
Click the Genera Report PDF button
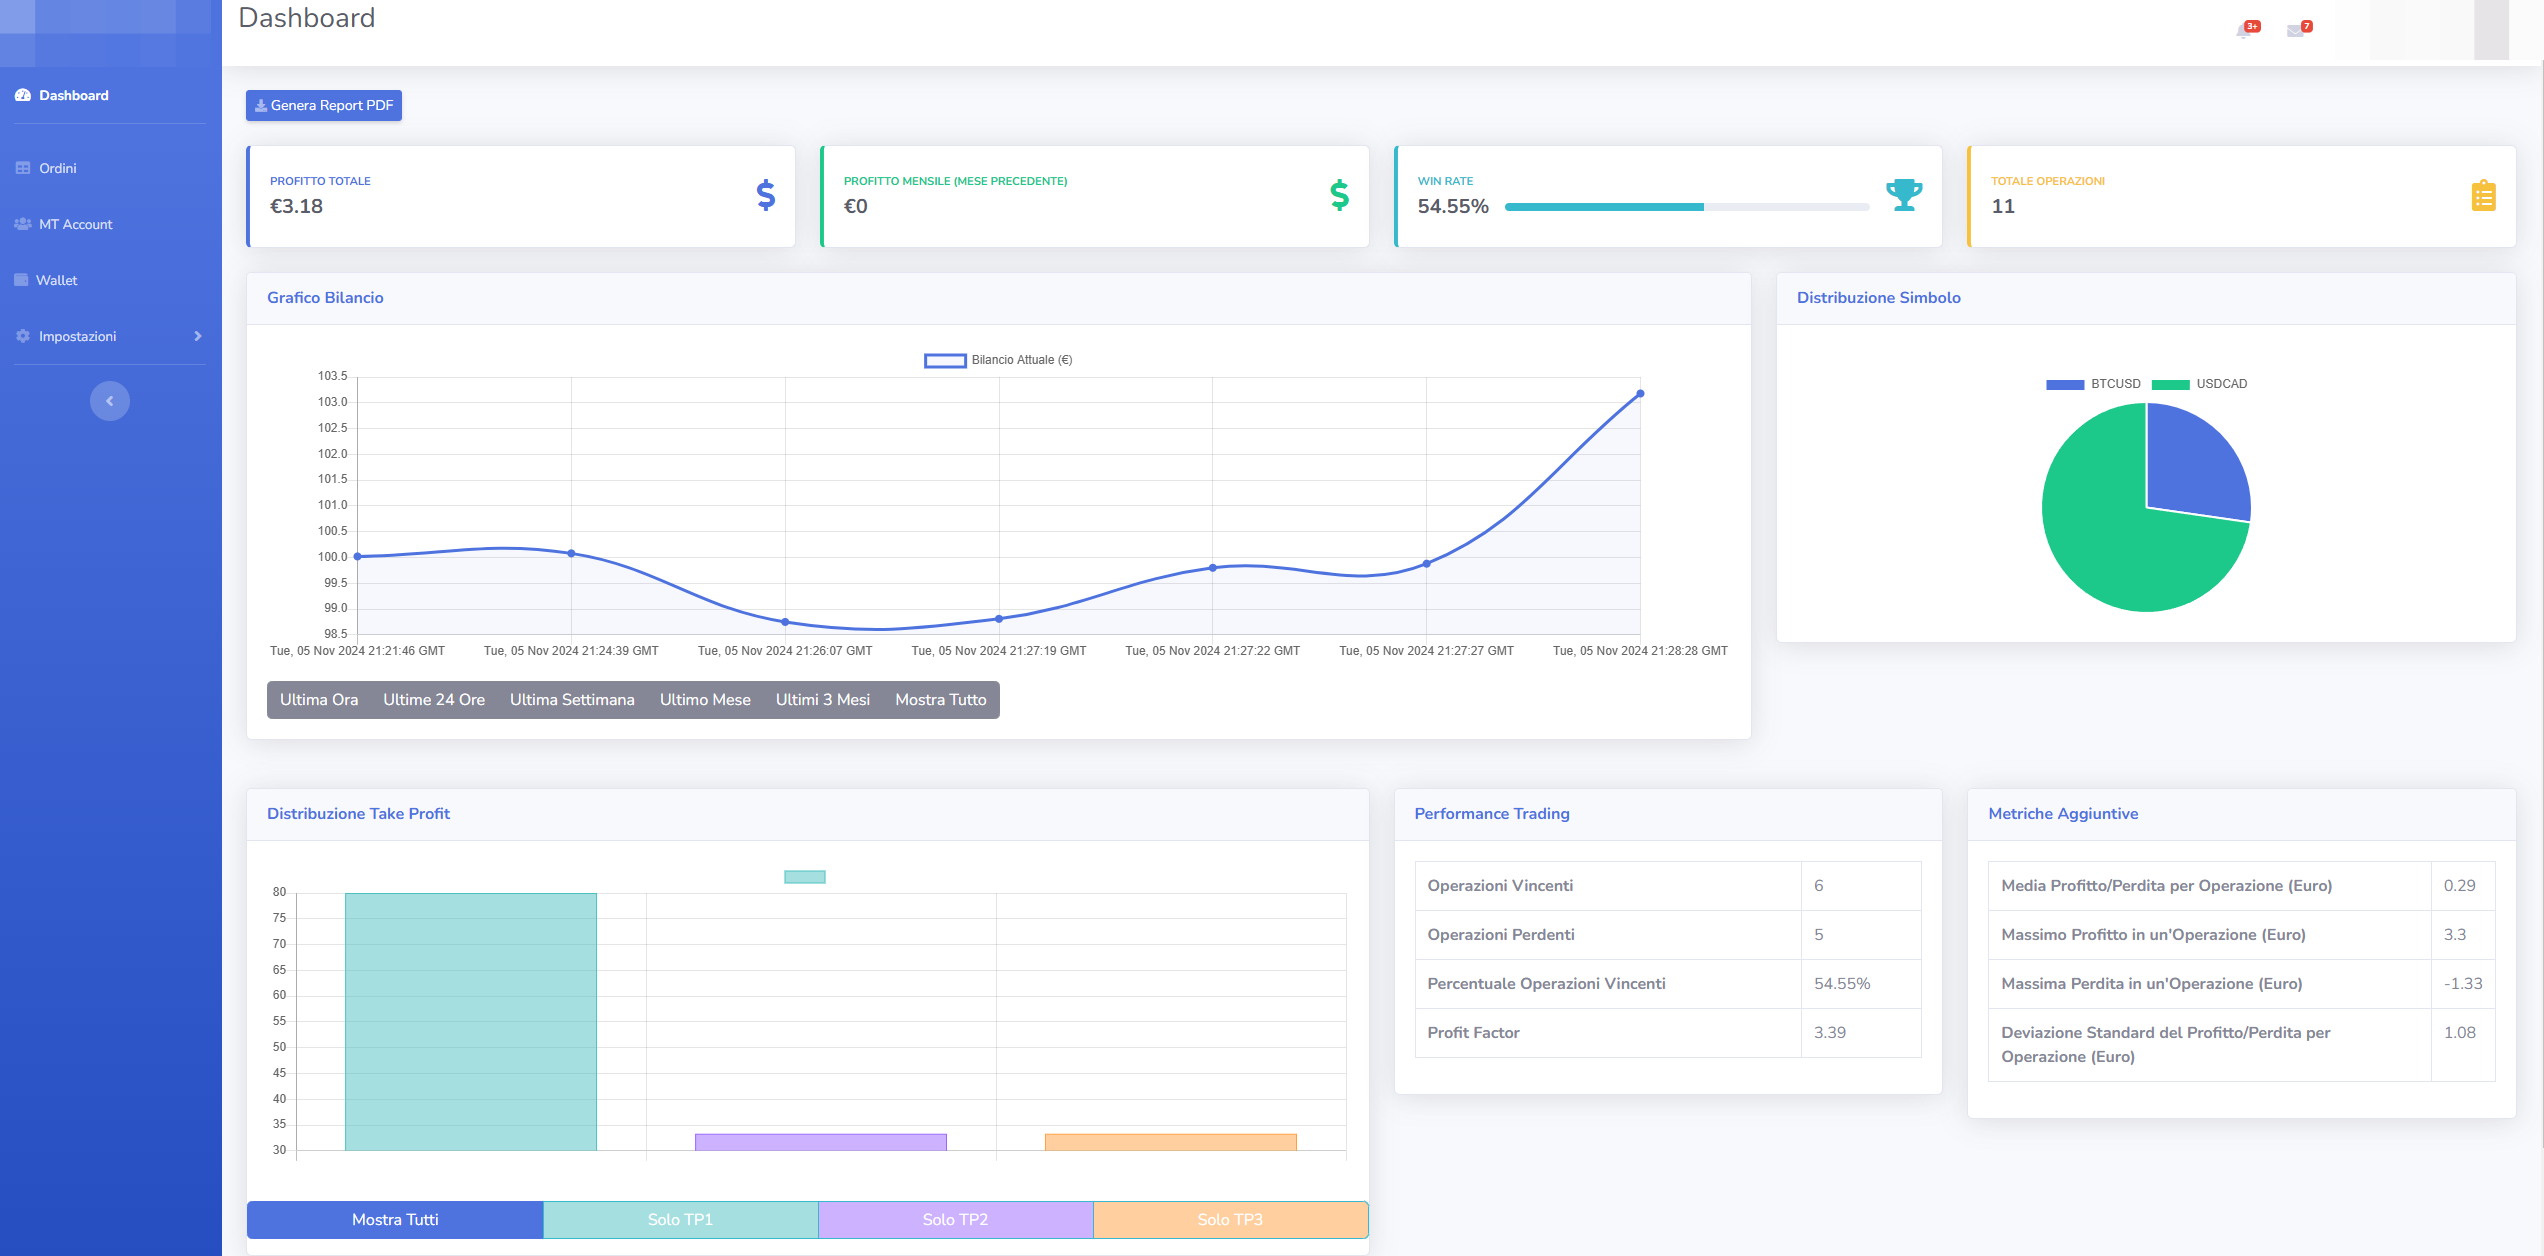click(x=323, y=104)
